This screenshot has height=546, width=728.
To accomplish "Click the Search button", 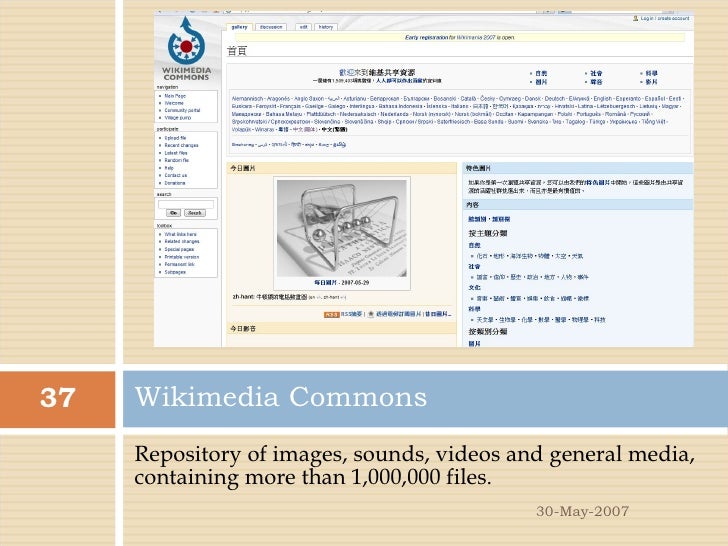I will tap(195, 213).
